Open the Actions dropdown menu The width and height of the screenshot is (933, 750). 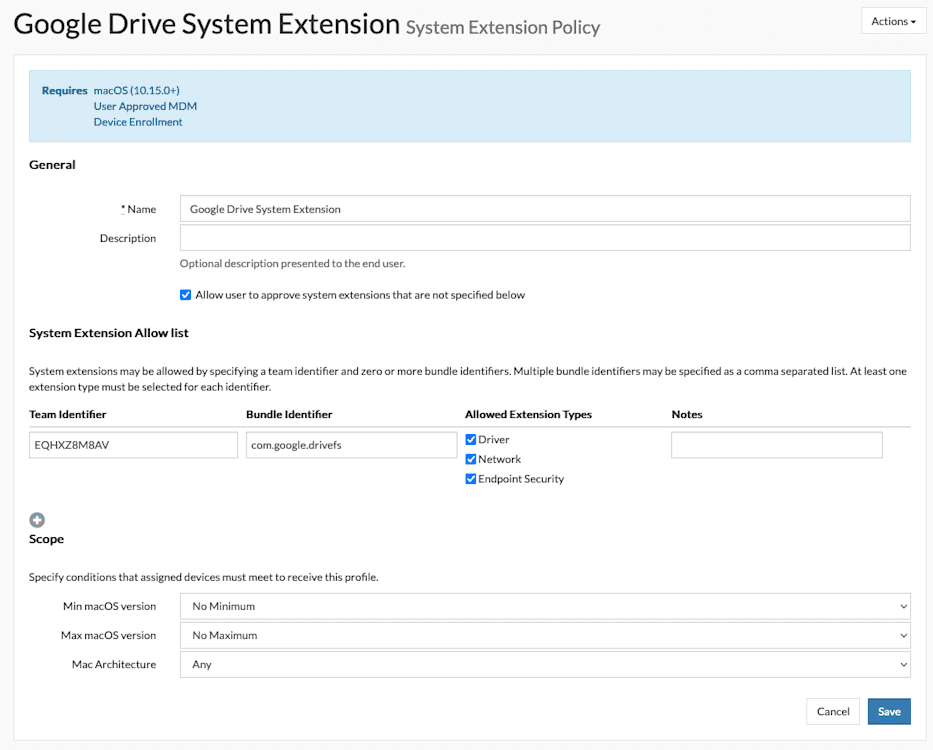coord(893,21)
